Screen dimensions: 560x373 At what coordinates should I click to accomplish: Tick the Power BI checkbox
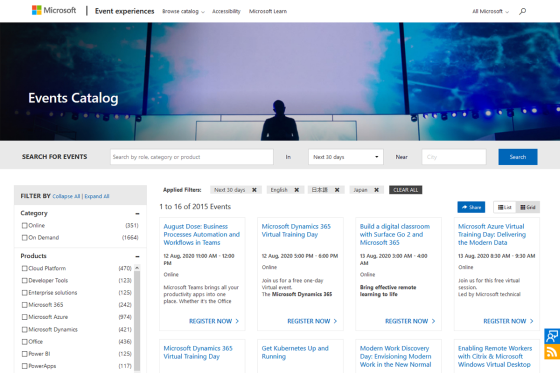coord(25,354)
